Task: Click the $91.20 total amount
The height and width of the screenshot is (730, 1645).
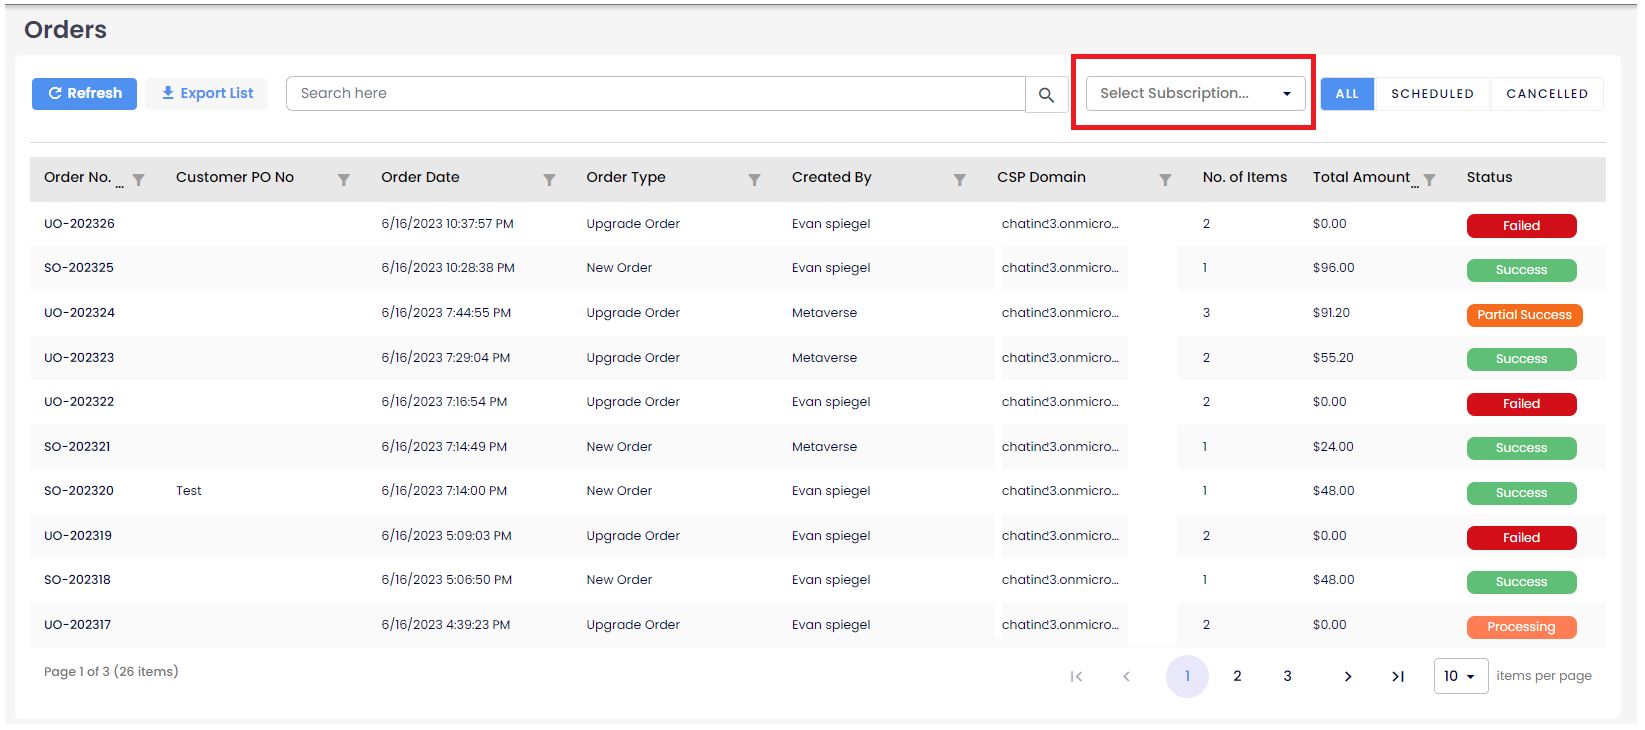Action: click(1331, 313)
